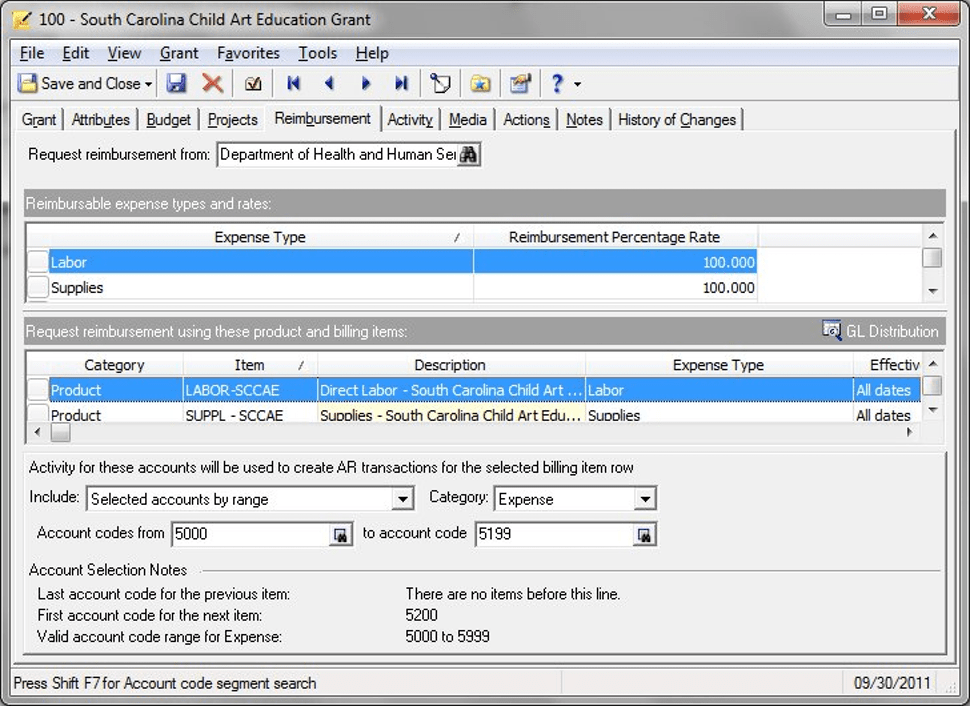Expand the Include accounts dropdown
970x706 pixels.
point(402,499)
